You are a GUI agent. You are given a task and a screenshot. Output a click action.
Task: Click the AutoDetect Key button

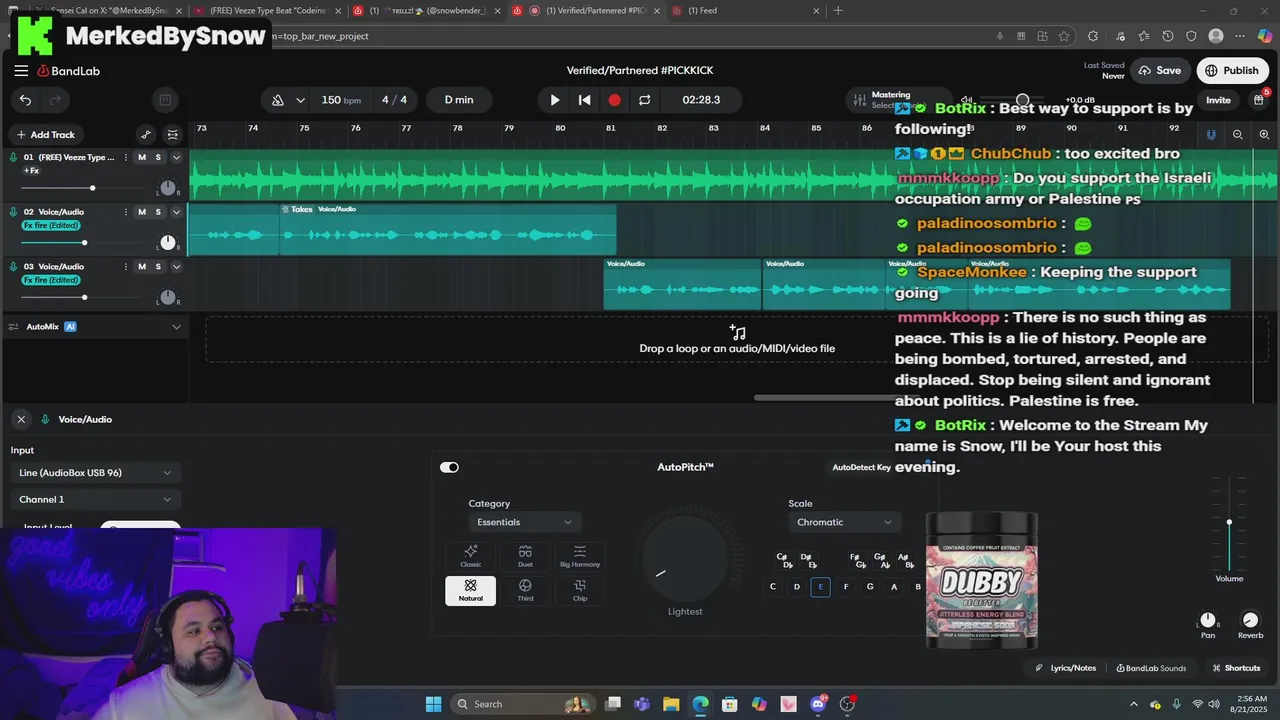[862, 467]
